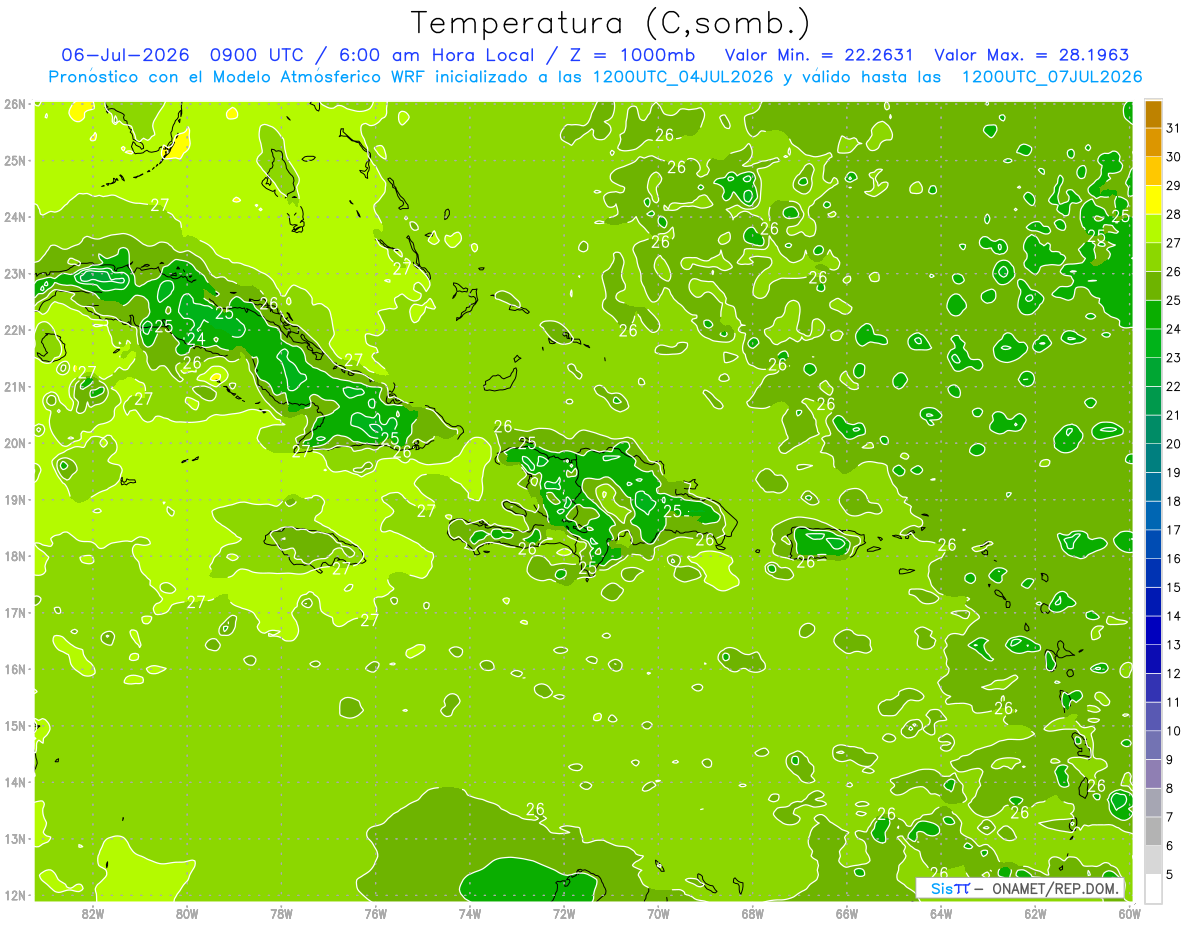
Task: Select valid-until time '1200UTC_07JUL2026'
Action: [1052, 76]
